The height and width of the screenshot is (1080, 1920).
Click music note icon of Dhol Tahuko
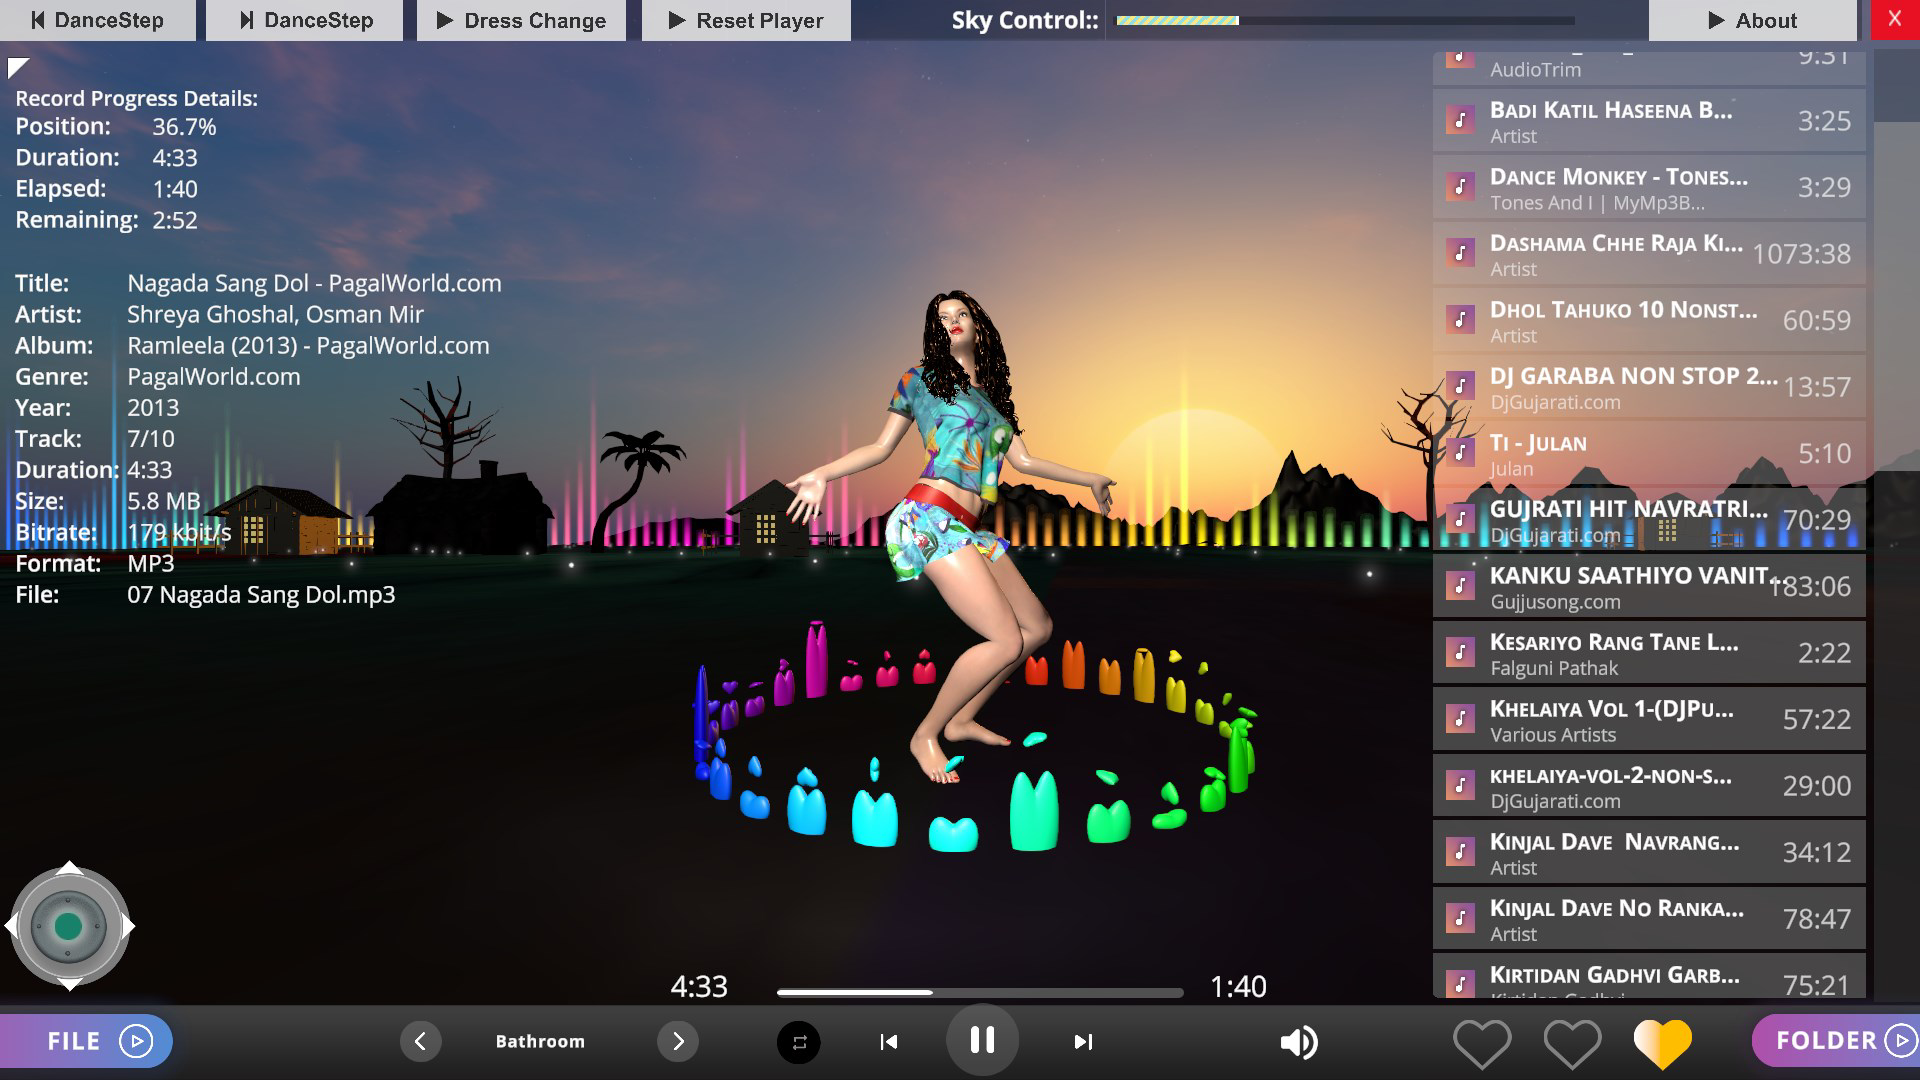click(1460, 320)
